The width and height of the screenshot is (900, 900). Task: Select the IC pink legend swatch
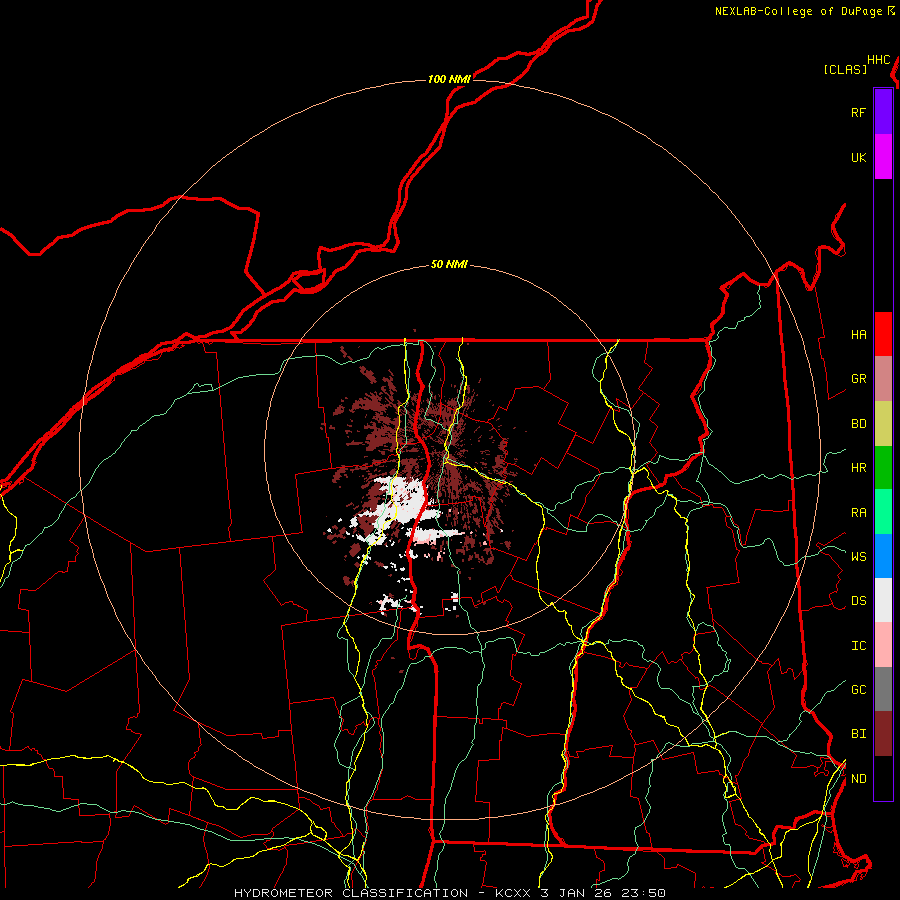point(883,645)
